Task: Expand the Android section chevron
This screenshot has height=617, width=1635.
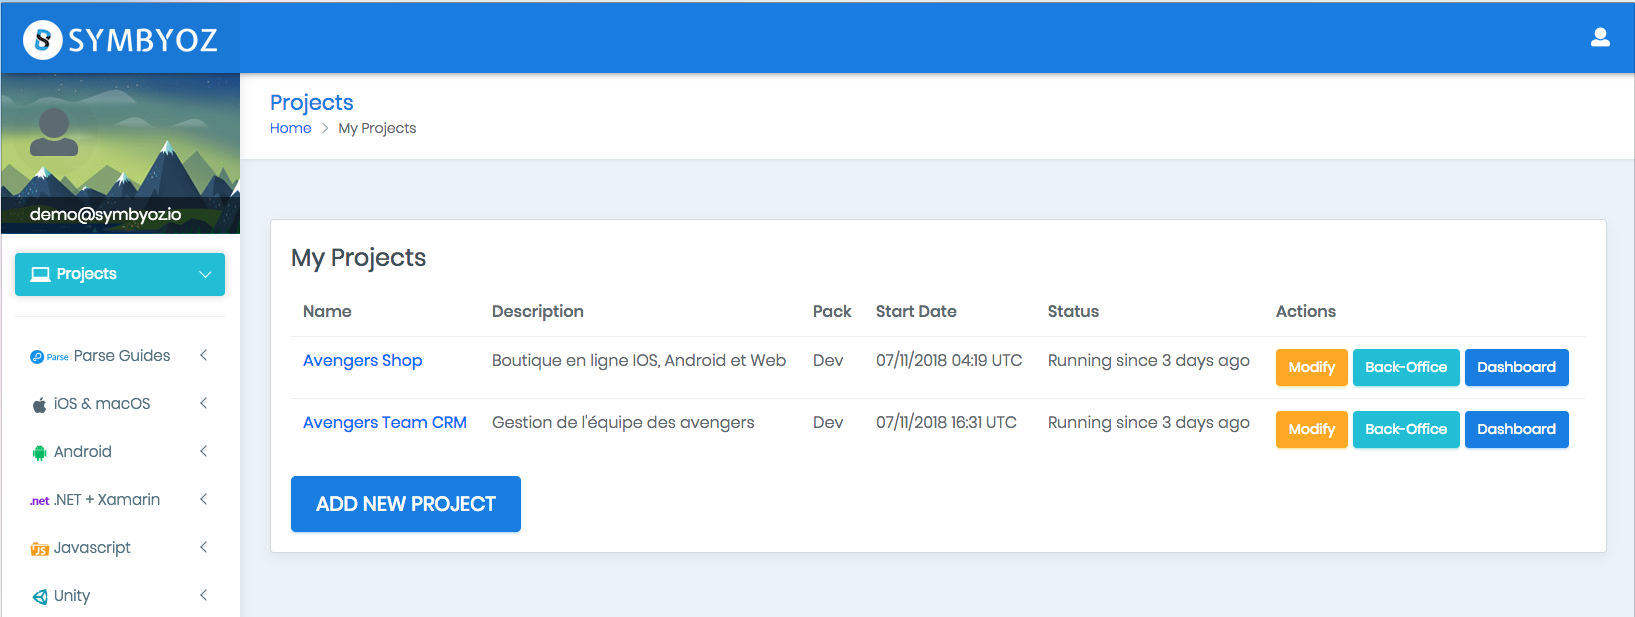Action: coord(203,451)
